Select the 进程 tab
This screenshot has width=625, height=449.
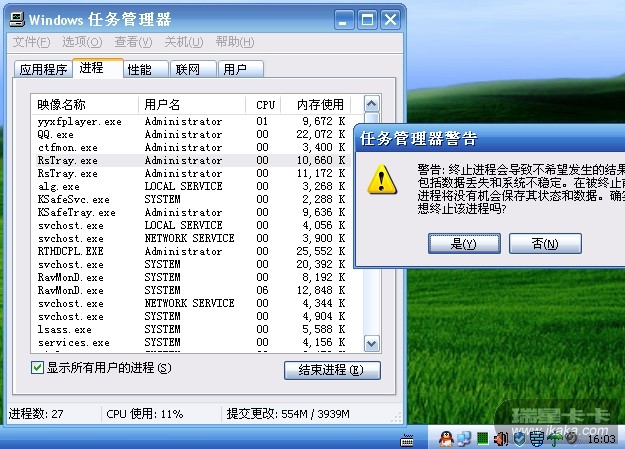[x=98, y=68]
